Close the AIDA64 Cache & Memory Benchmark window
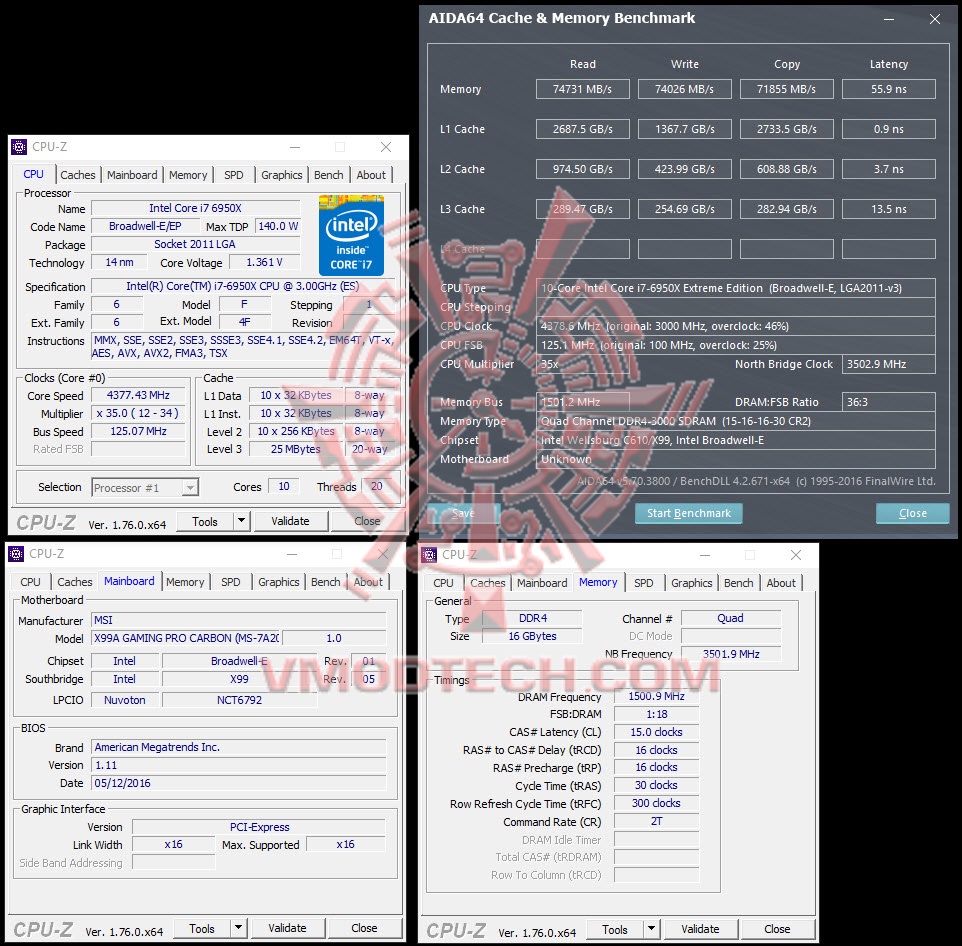962x946 pixels. [x=935, y=19]
